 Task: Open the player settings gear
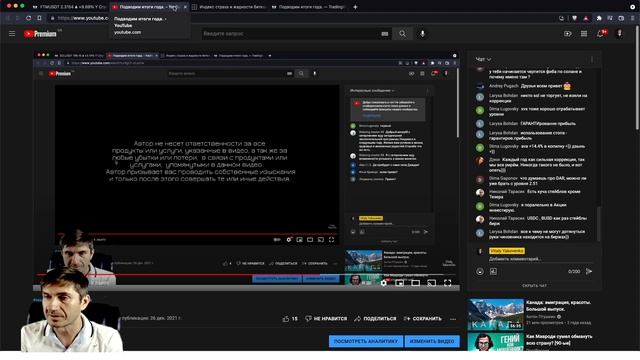[384, 282]
